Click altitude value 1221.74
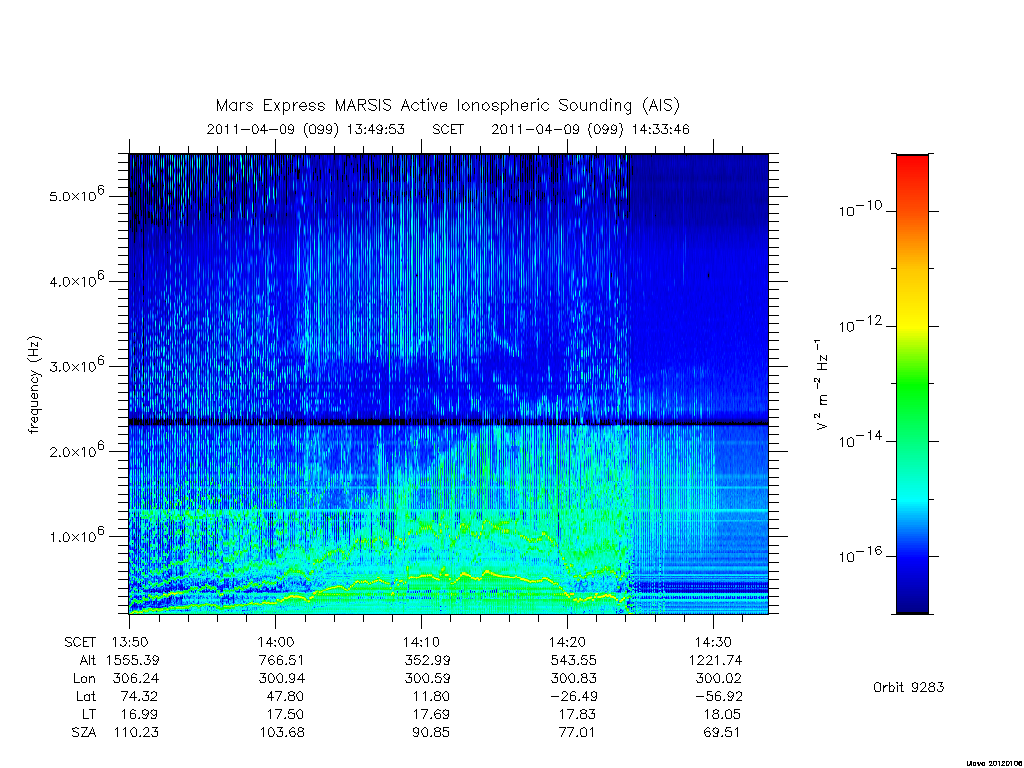Image resolution: width=1024 pixels, height=768 pixels. (x=716, y=660)
